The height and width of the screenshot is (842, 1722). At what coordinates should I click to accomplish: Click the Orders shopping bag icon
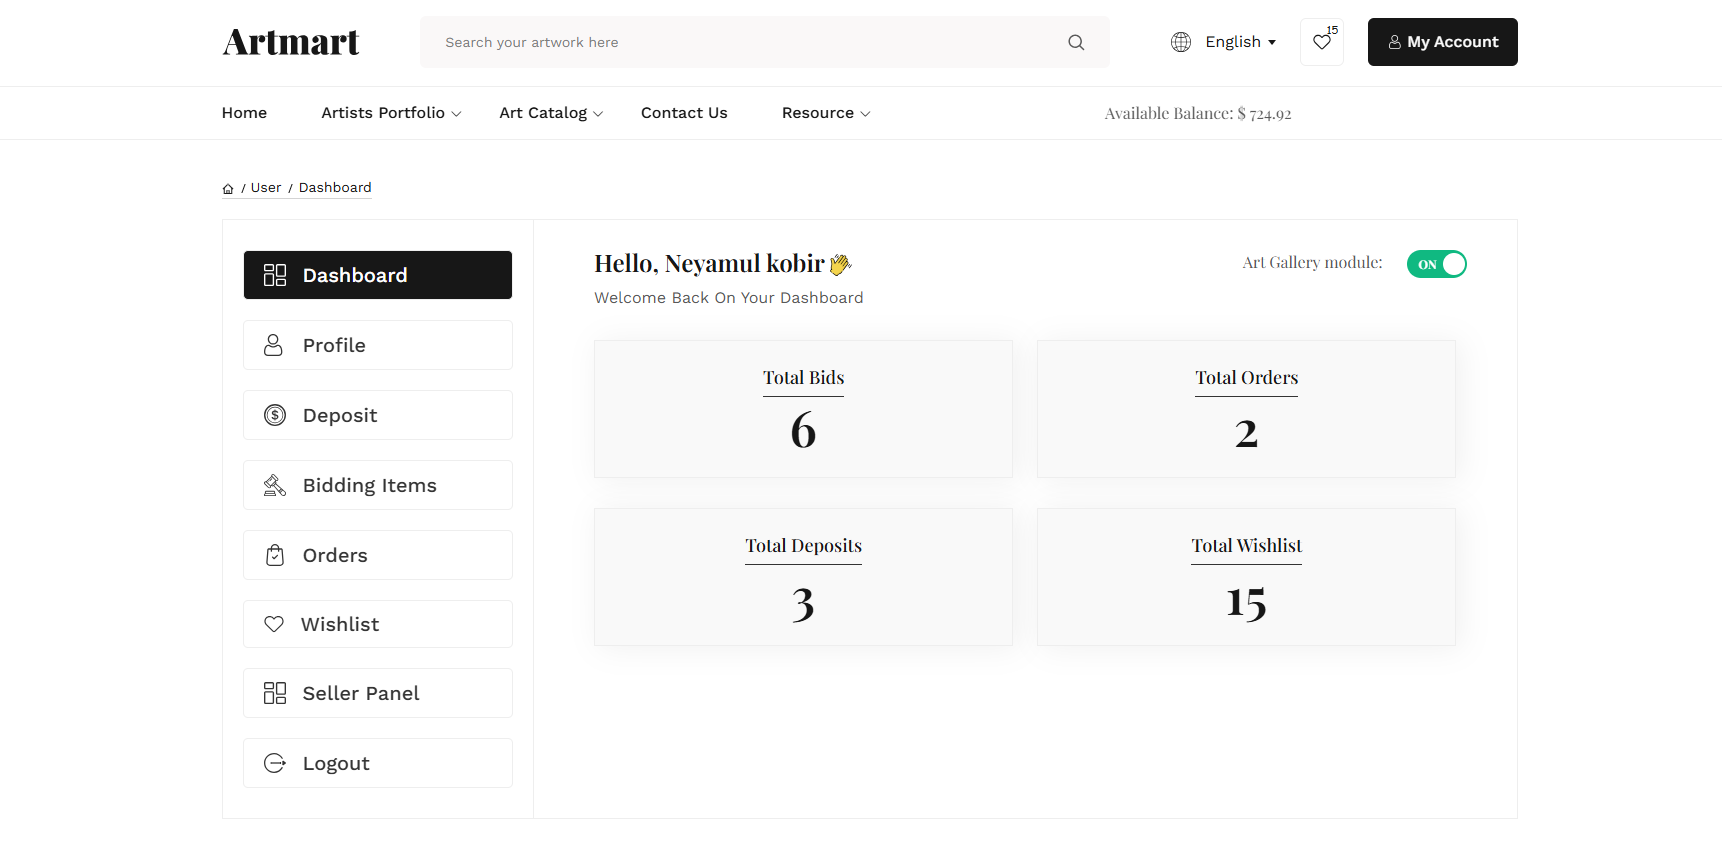pos(275,555)
